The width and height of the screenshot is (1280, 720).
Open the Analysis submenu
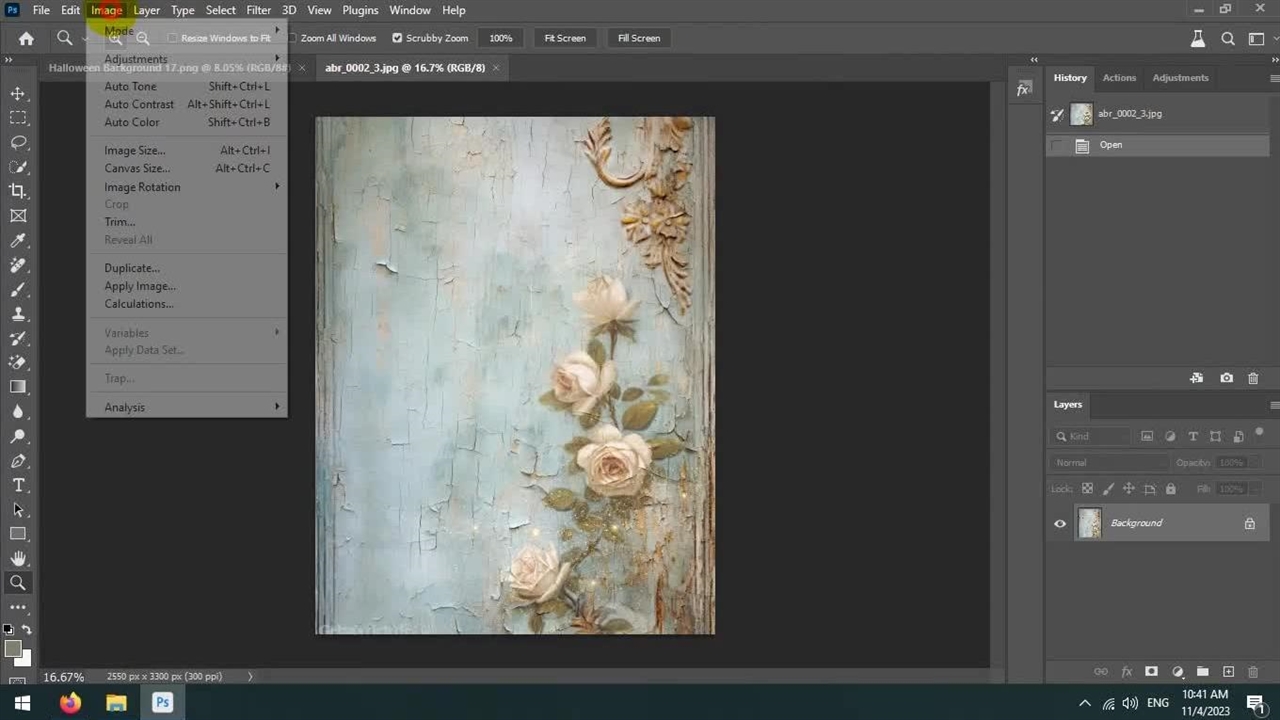point(125,407)
